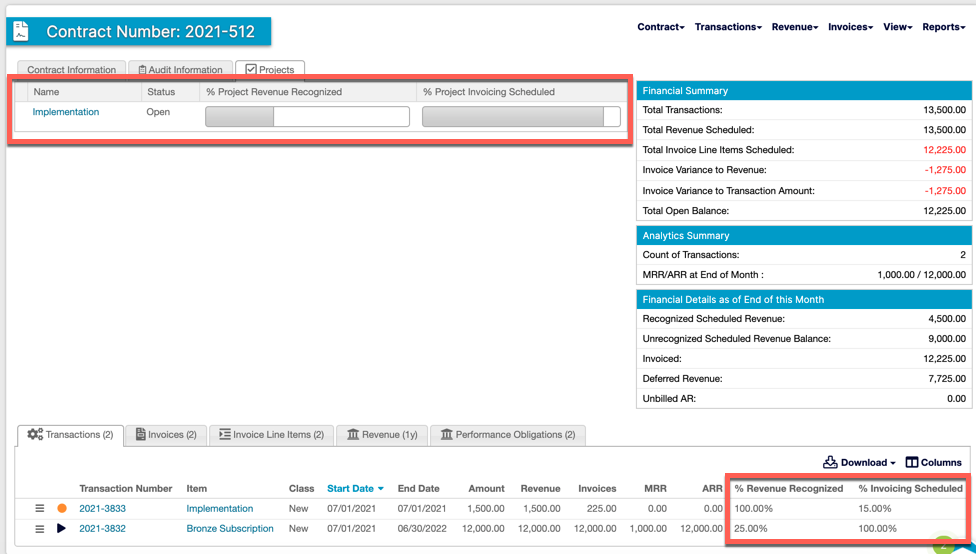976x554 pixels.
Task: Switch to Audit Information tab
Action: tap(181, 70)
